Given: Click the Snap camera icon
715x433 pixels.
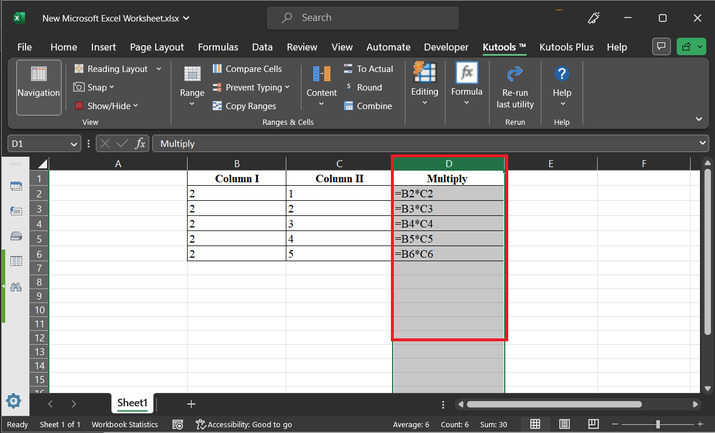Looking at the screenshot, I should click(79, 87).
